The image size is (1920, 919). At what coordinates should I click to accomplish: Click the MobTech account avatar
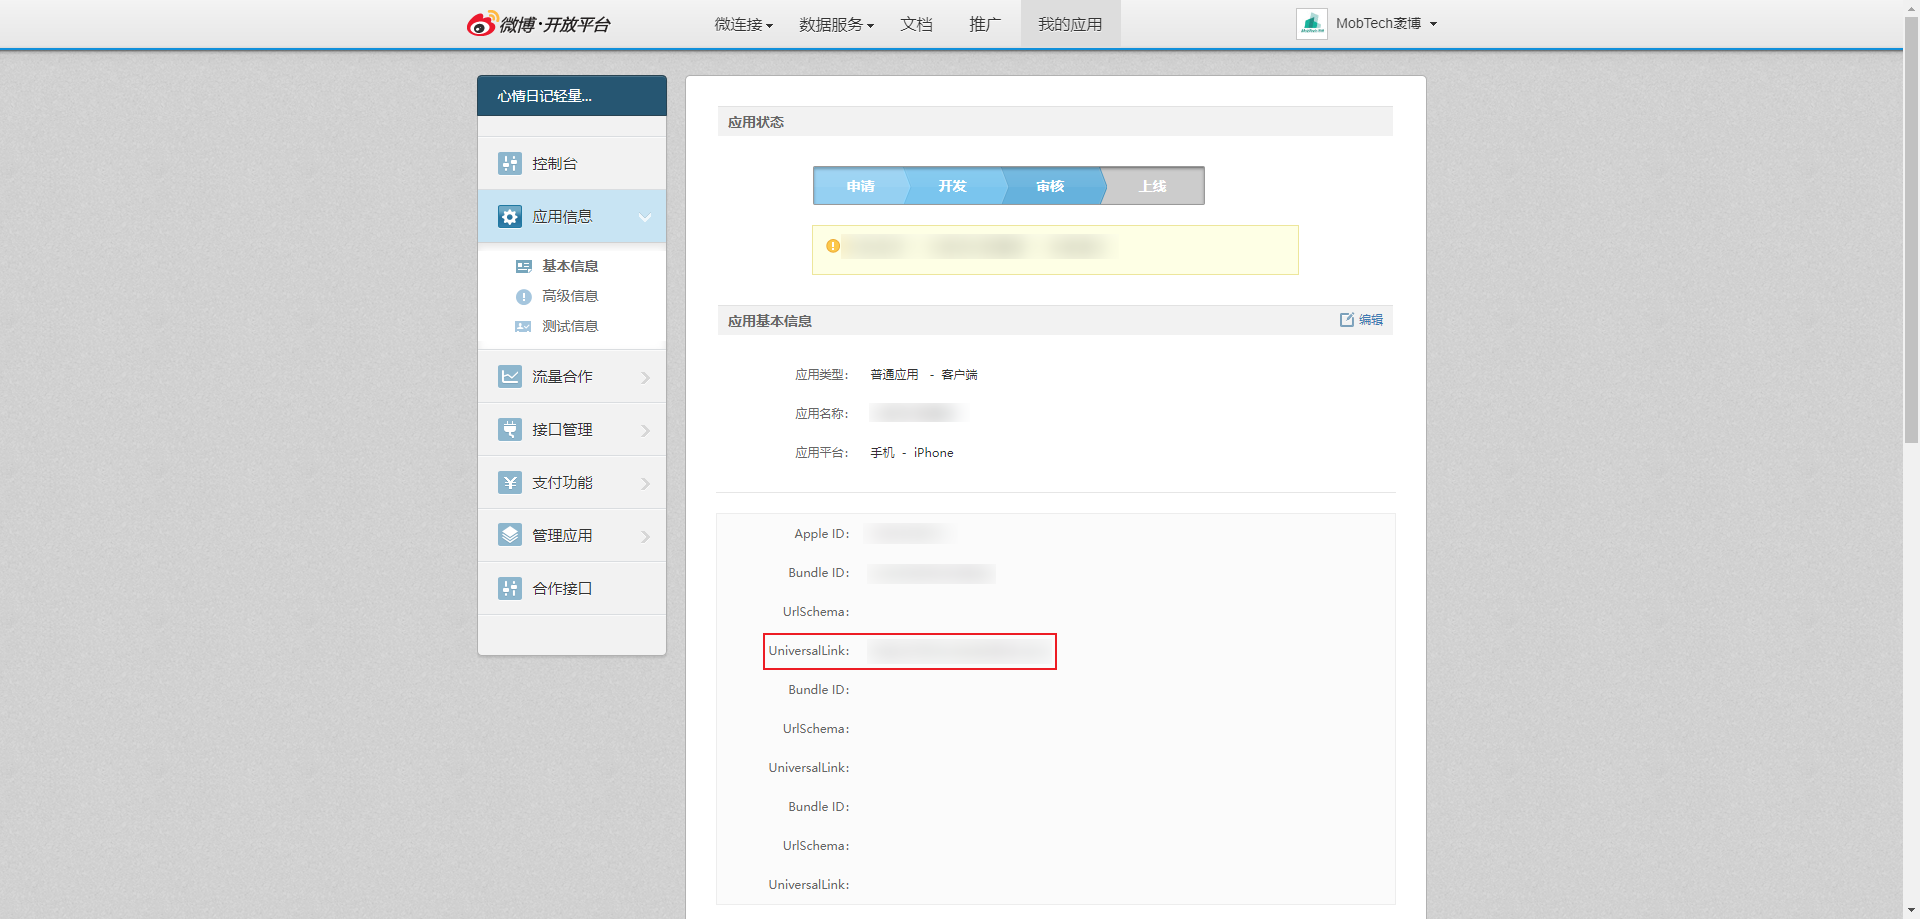pos(1312,23)
